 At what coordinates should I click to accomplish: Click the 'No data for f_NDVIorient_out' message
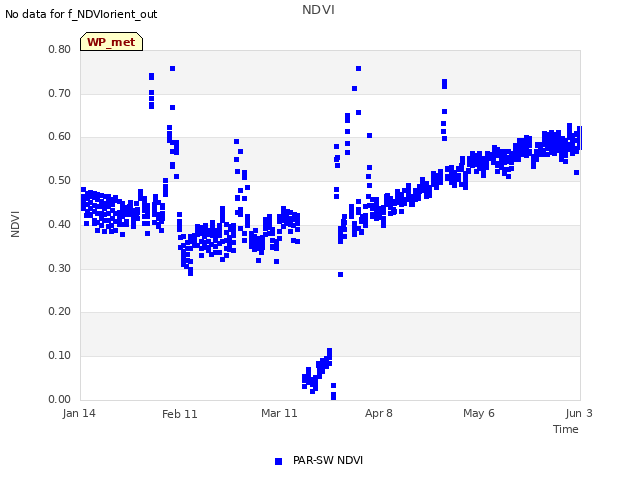(x=81, y=14)
